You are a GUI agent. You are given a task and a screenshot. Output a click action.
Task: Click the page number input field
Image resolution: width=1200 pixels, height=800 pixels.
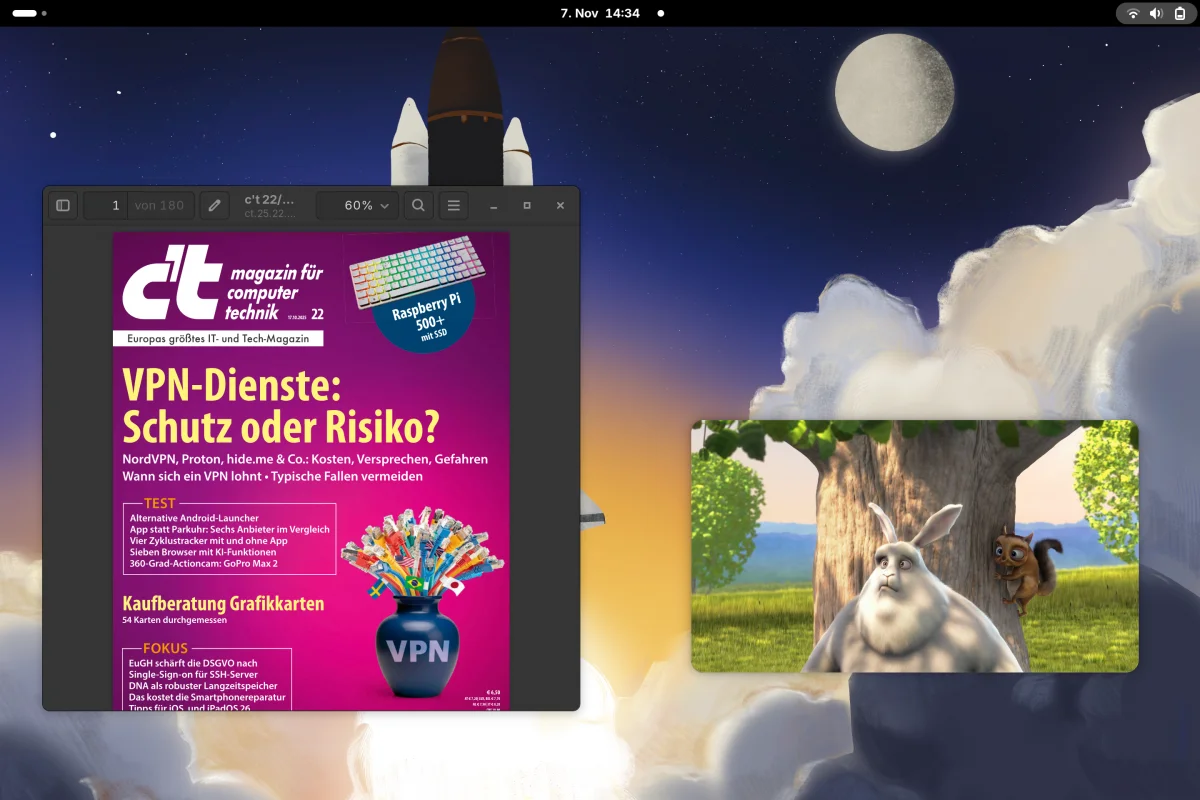[106, 205]
